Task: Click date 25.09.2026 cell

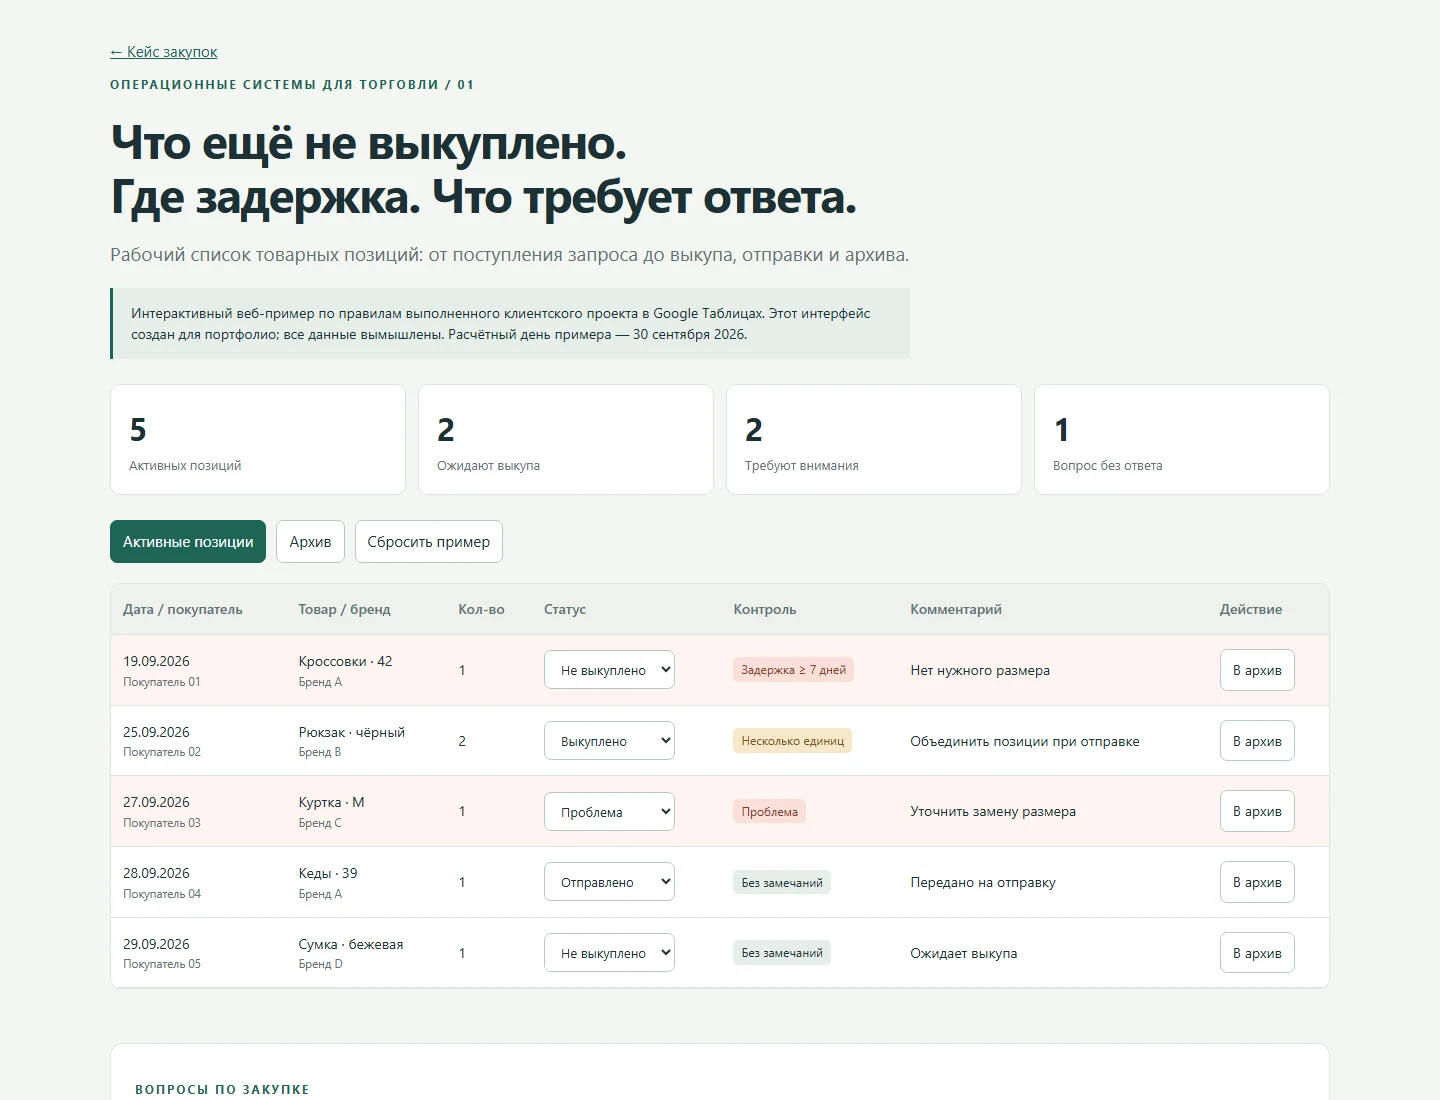Action: point(156,732)
